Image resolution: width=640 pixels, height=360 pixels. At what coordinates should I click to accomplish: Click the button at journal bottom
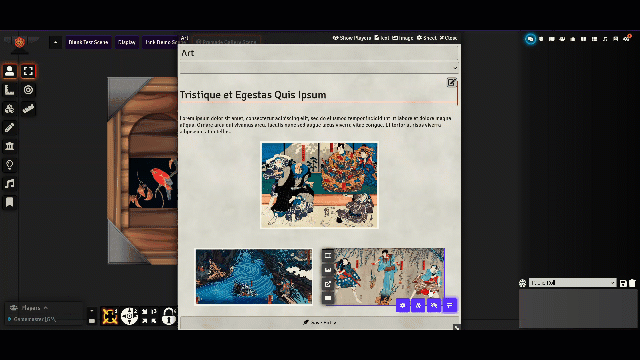pos(320,322)
